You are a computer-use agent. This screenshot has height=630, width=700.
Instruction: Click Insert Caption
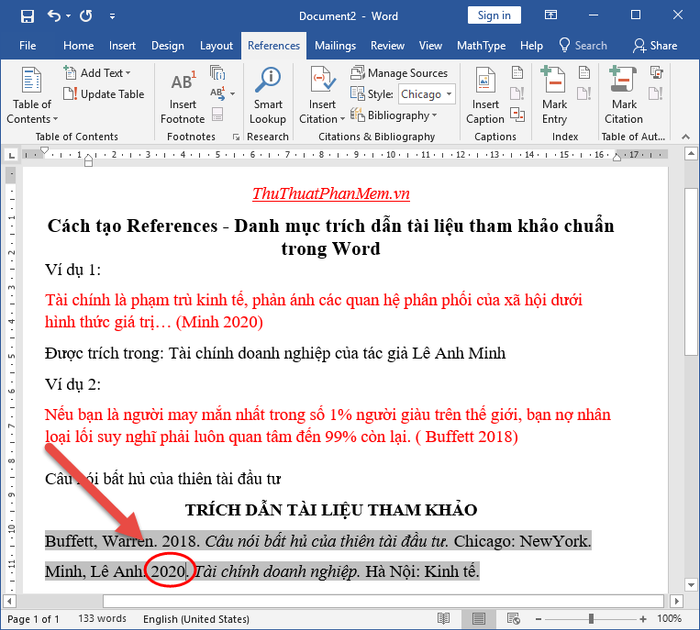485,95
